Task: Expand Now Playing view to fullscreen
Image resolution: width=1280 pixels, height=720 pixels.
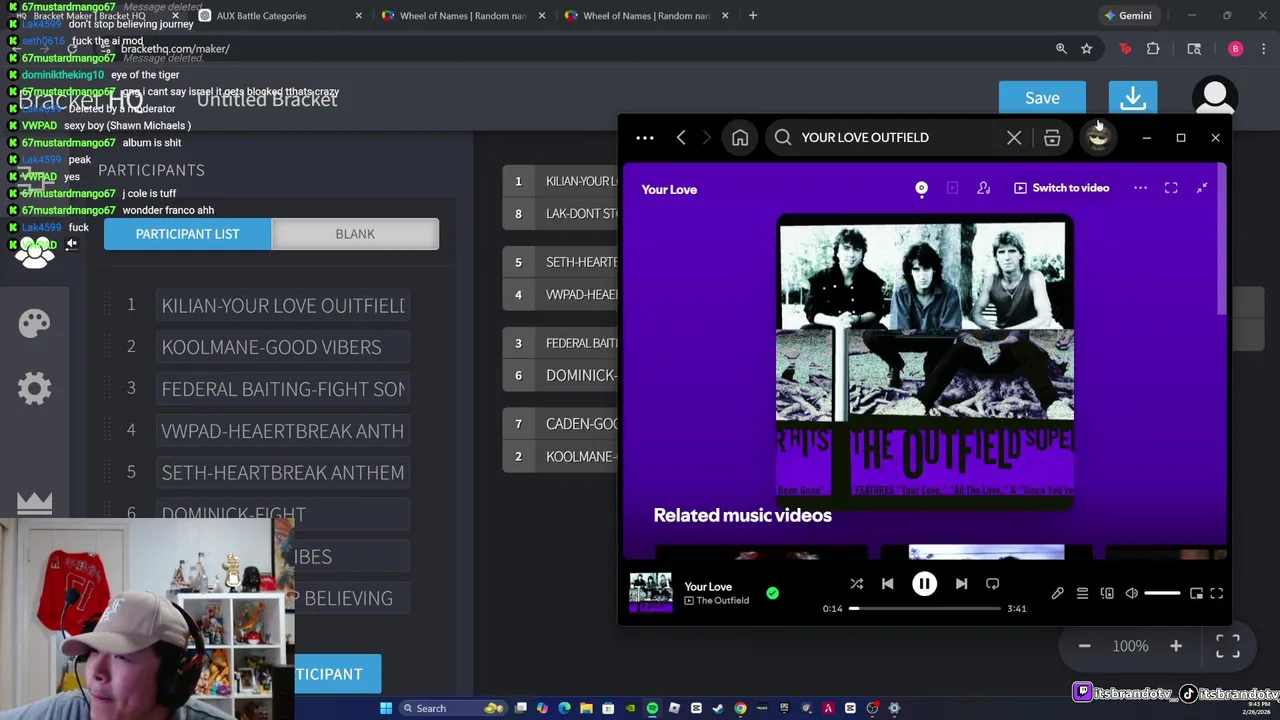Action: 1171,188
